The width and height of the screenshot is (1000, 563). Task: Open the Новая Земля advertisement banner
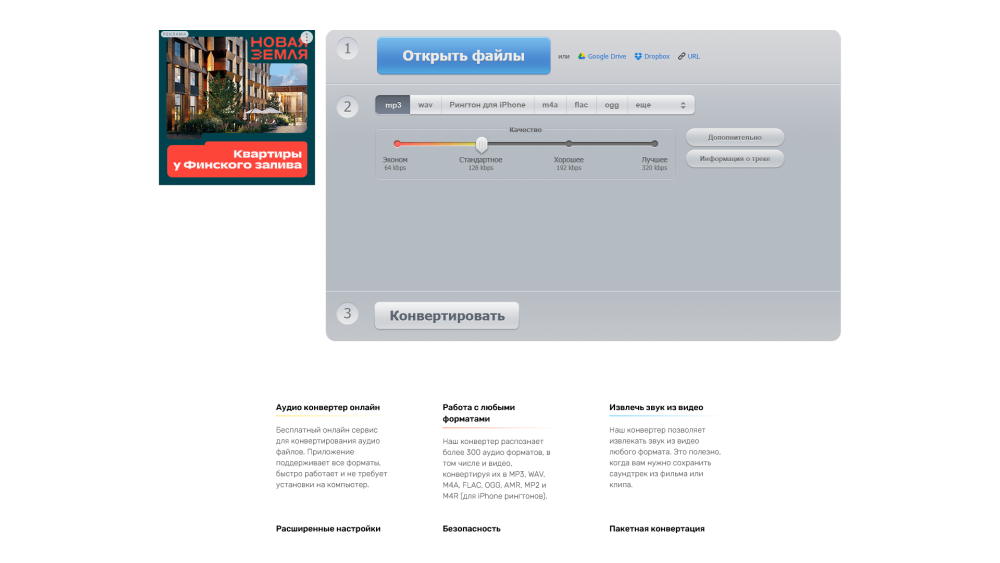tap(237, 107)
